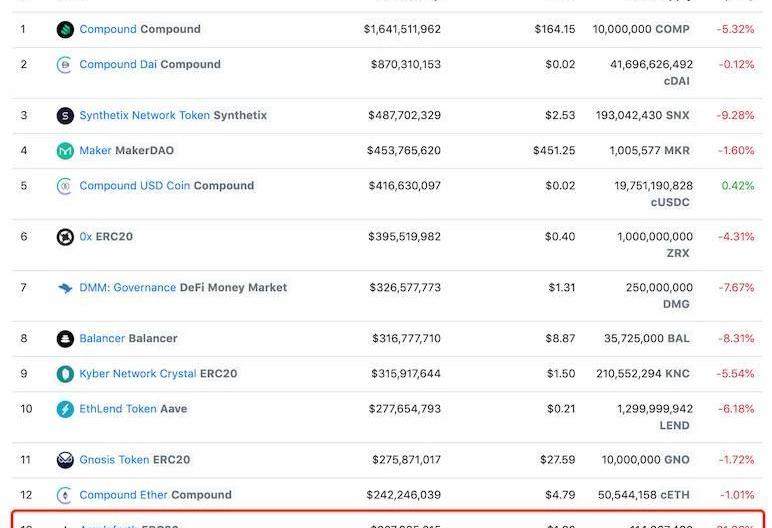Select the market cap $487,702,329
Screen dimensions: 772x528
[x=404, y=115]
